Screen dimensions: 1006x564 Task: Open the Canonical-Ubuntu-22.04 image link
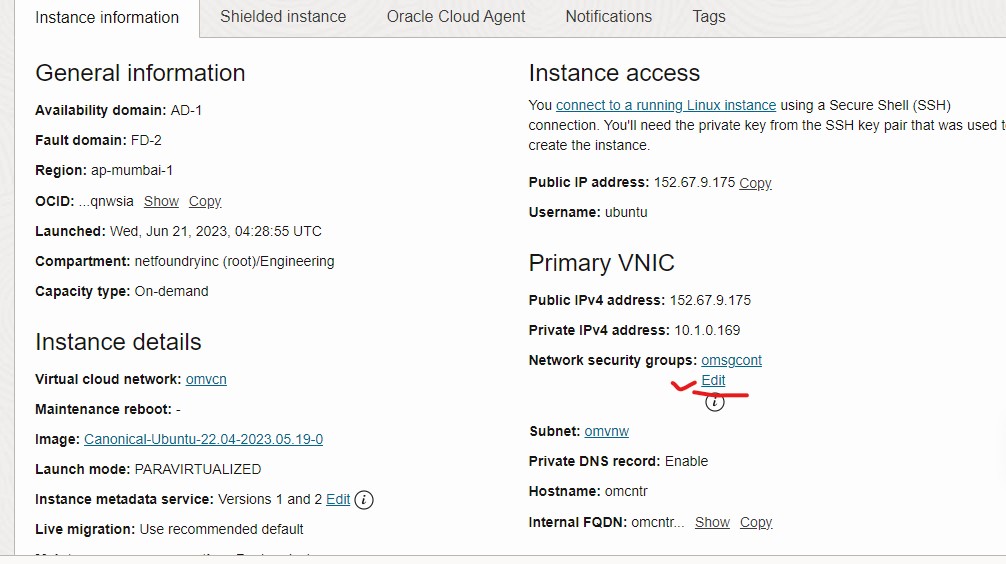click(x=203, y=439)
